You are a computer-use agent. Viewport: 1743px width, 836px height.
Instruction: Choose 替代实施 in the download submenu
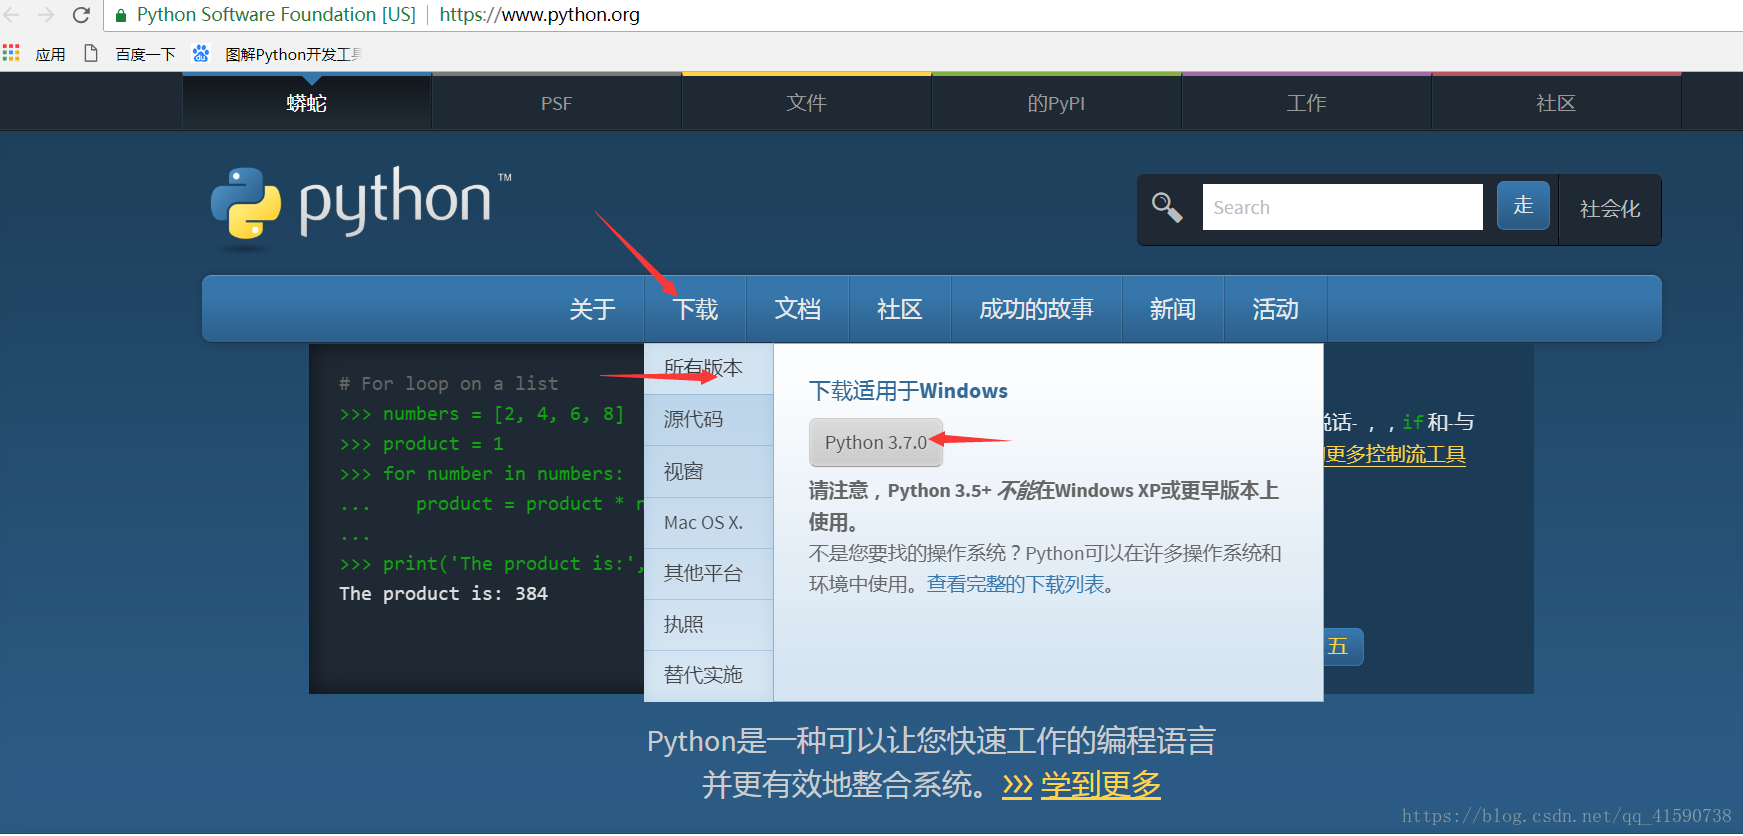point(709,676)
